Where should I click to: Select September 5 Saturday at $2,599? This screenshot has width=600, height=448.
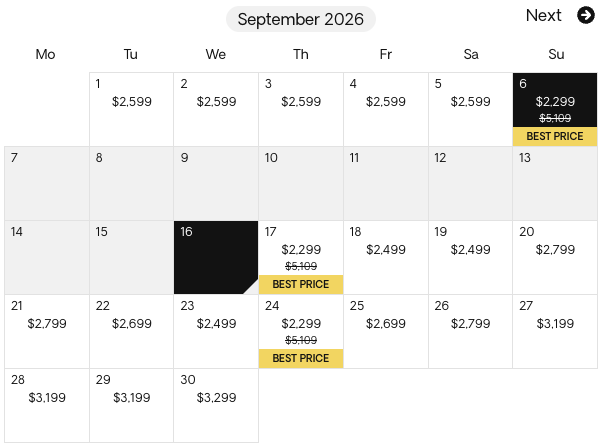pyautogui.click(x=470, y=109)
